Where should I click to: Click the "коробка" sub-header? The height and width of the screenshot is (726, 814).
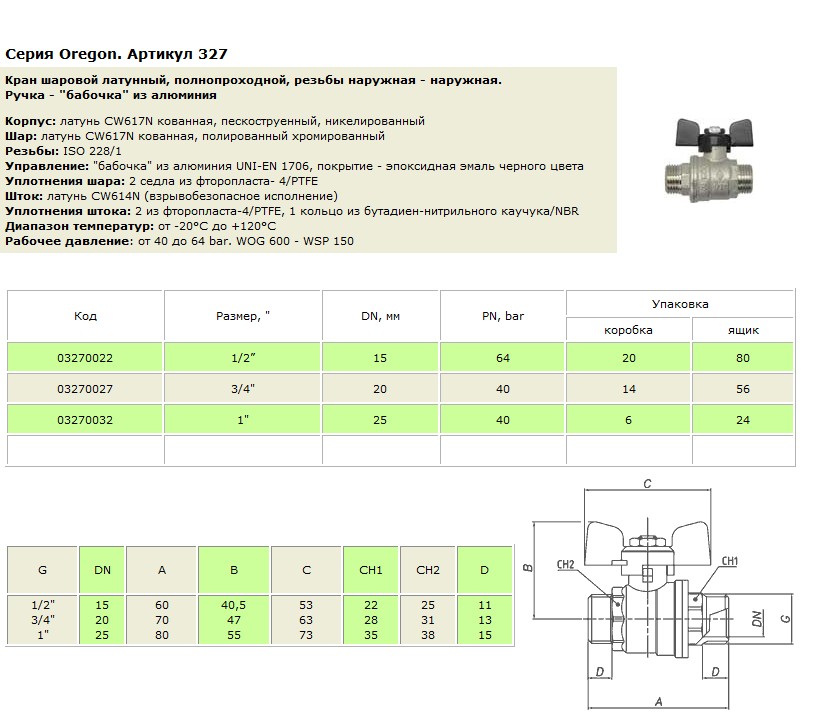(628, 329)
